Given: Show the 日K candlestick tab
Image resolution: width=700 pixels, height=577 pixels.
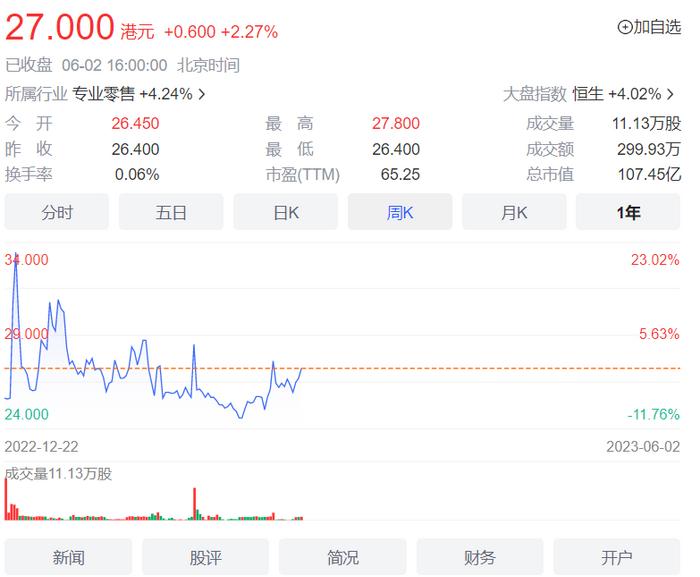Looking at the screenshot, I should (x=286, y=212).
